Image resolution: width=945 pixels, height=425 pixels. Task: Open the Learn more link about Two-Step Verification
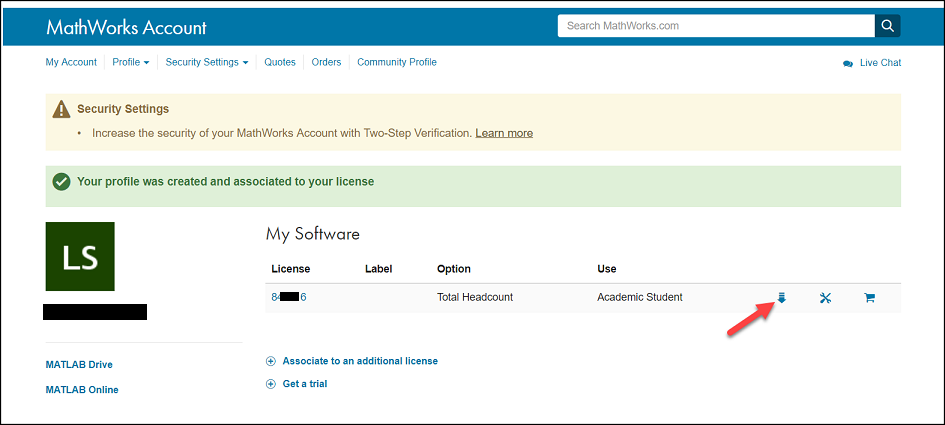pos(504,133)
